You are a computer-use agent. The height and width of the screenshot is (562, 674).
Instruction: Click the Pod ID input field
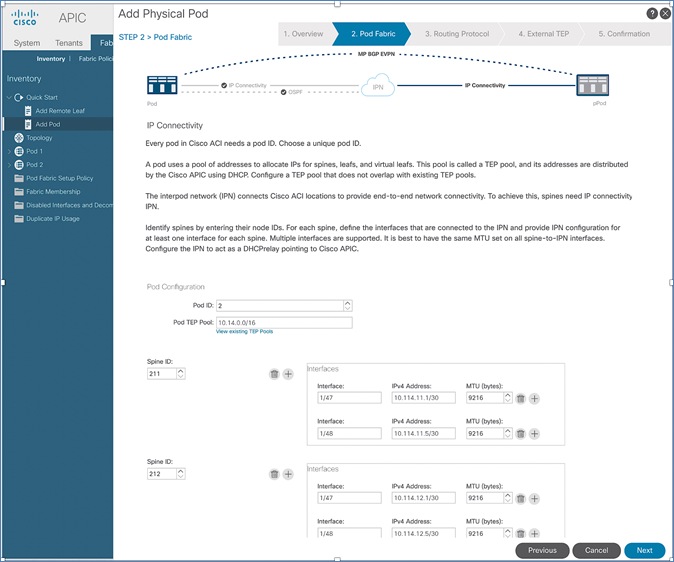280,306
